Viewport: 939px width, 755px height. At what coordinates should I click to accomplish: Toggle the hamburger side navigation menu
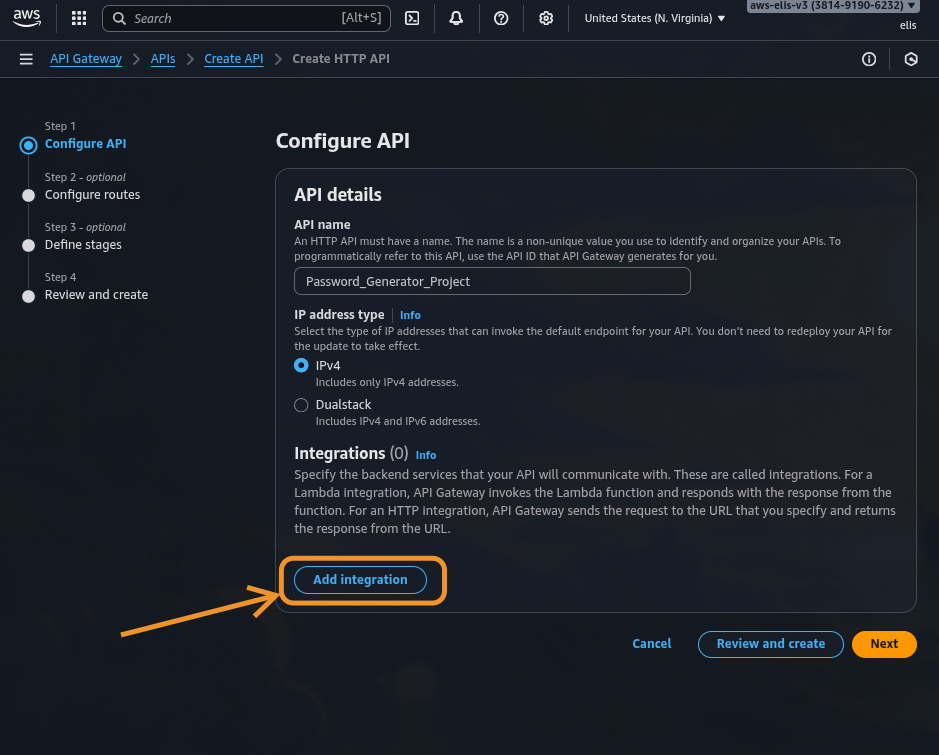tap(26, 59)
